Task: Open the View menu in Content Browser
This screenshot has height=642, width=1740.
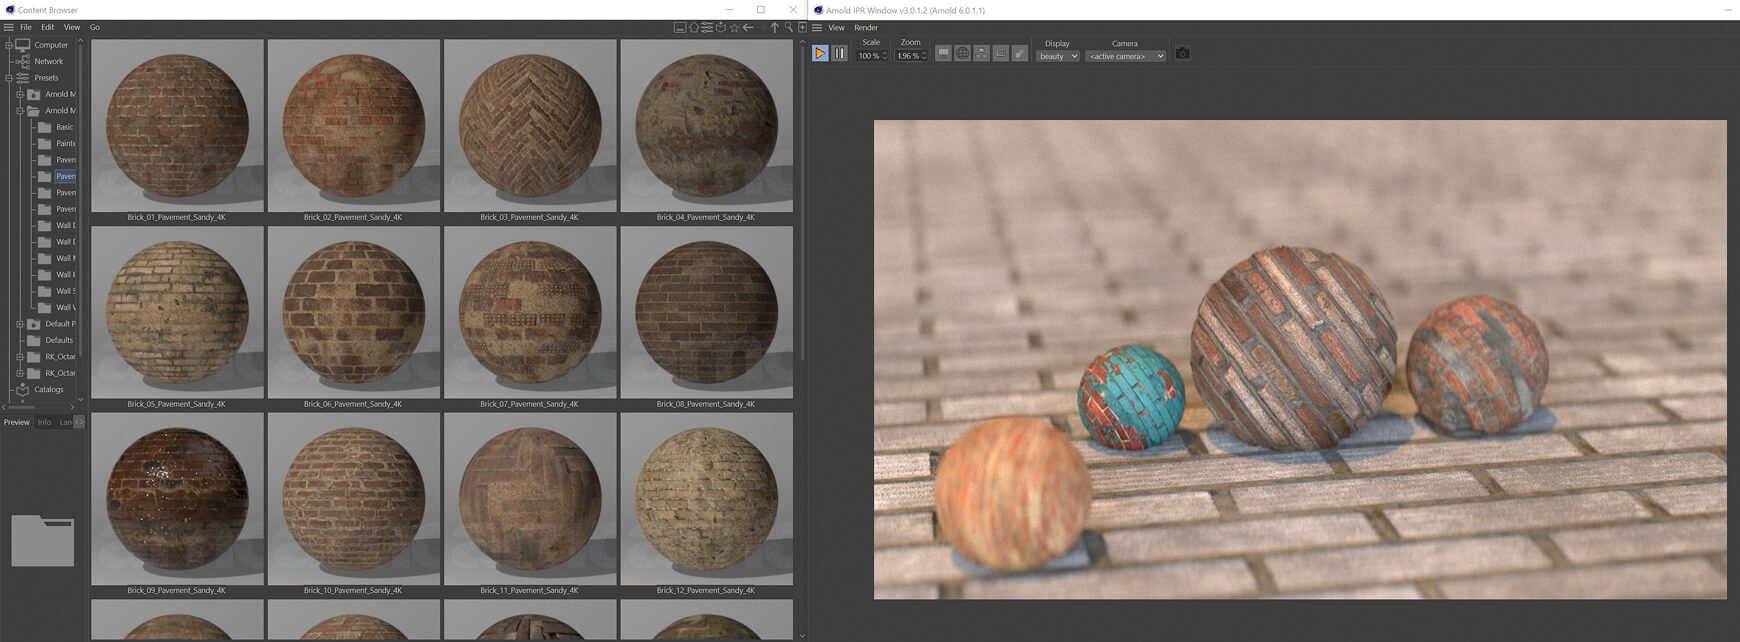Action: click(x=72, y=27)
